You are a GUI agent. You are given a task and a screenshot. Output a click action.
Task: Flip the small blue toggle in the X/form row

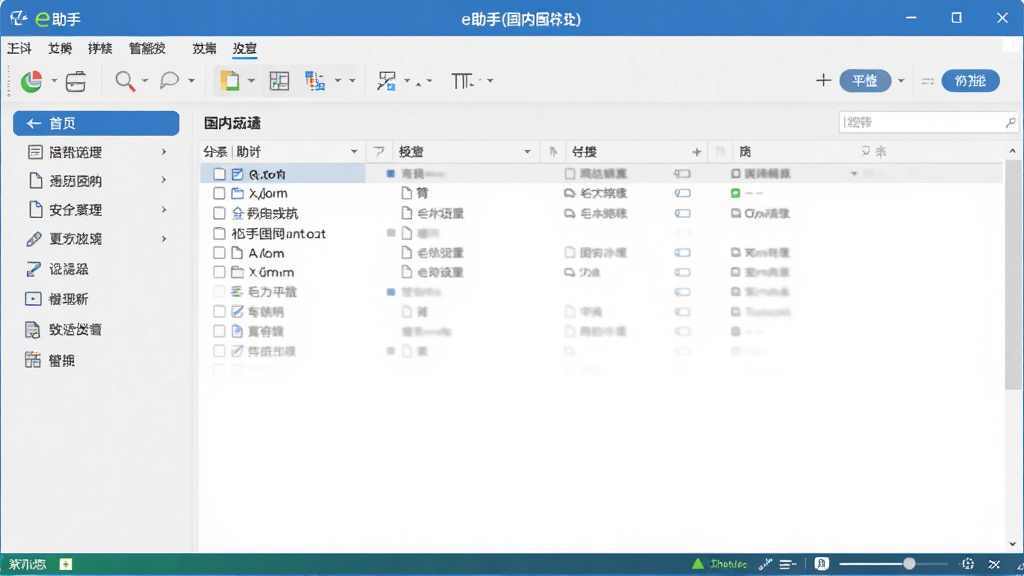point(682,193)
